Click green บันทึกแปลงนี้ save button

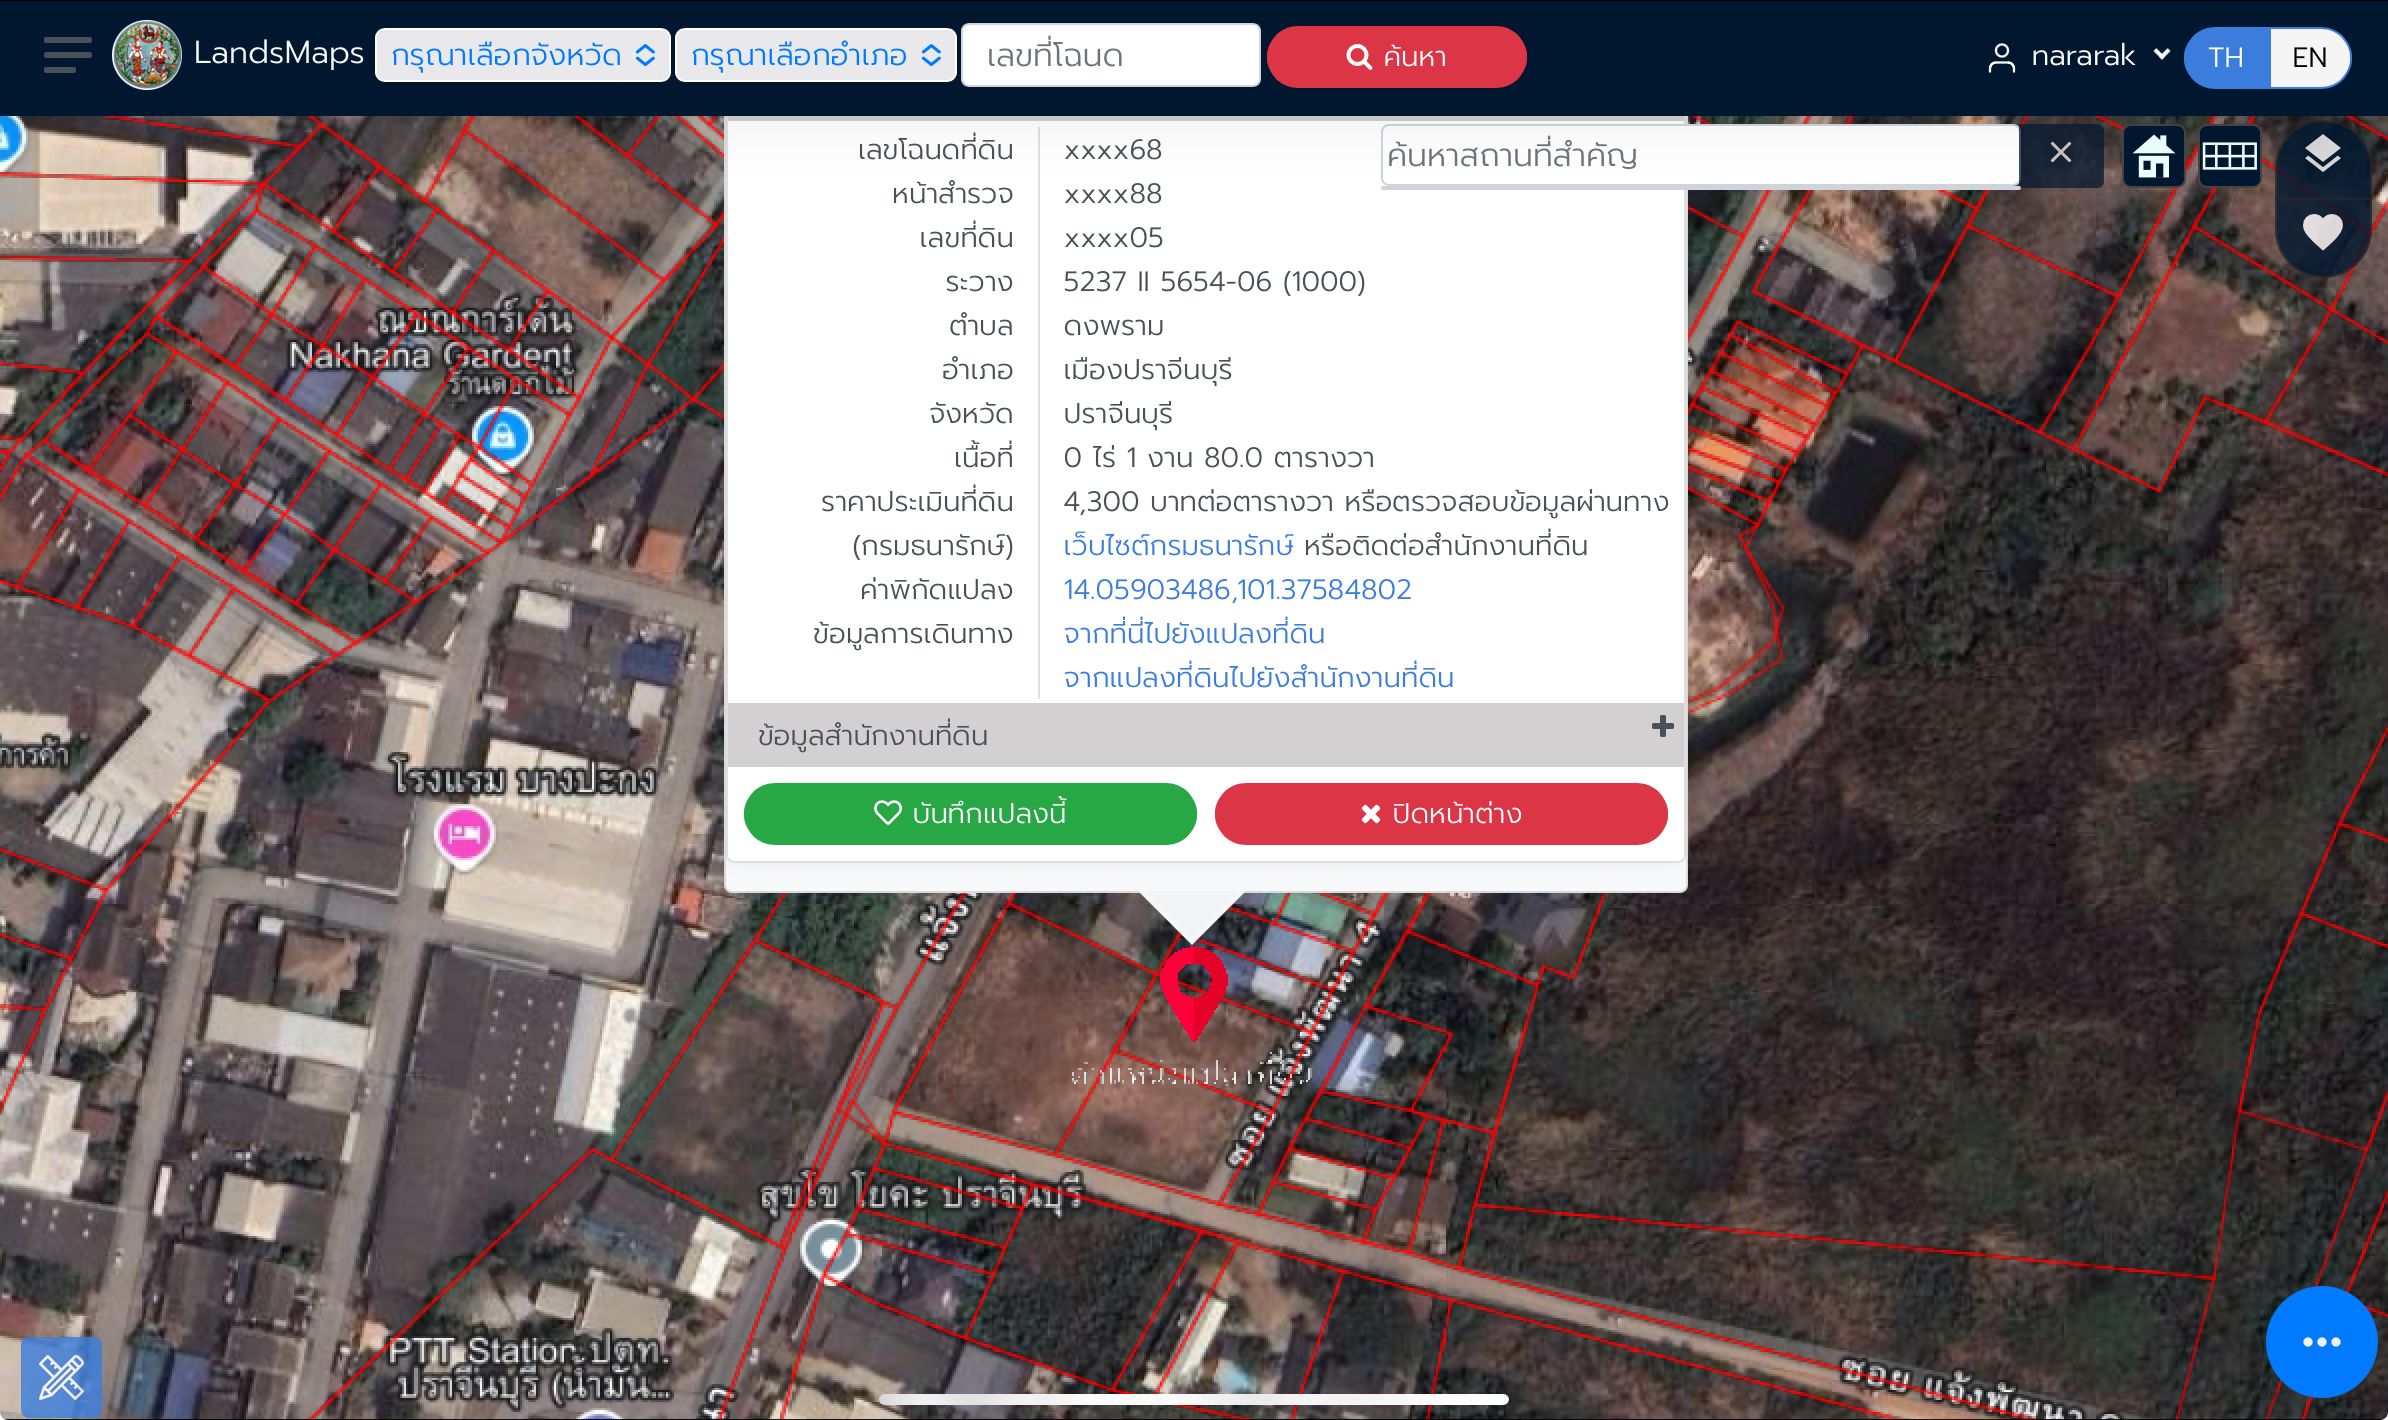click(970, 813)
